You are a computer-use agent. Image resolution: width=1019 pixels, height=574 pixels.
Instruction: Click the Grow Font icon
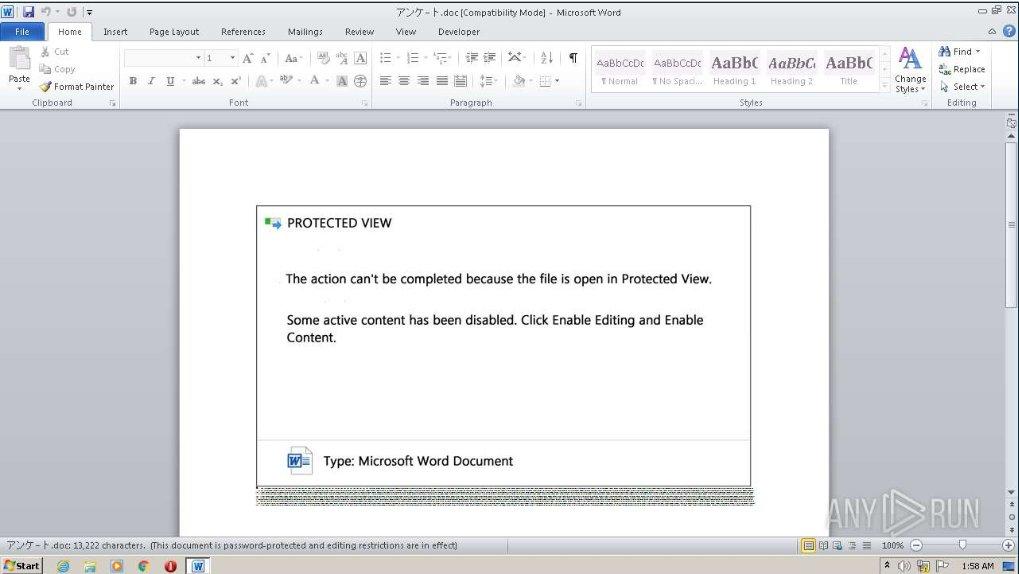[x=248, y=58]
